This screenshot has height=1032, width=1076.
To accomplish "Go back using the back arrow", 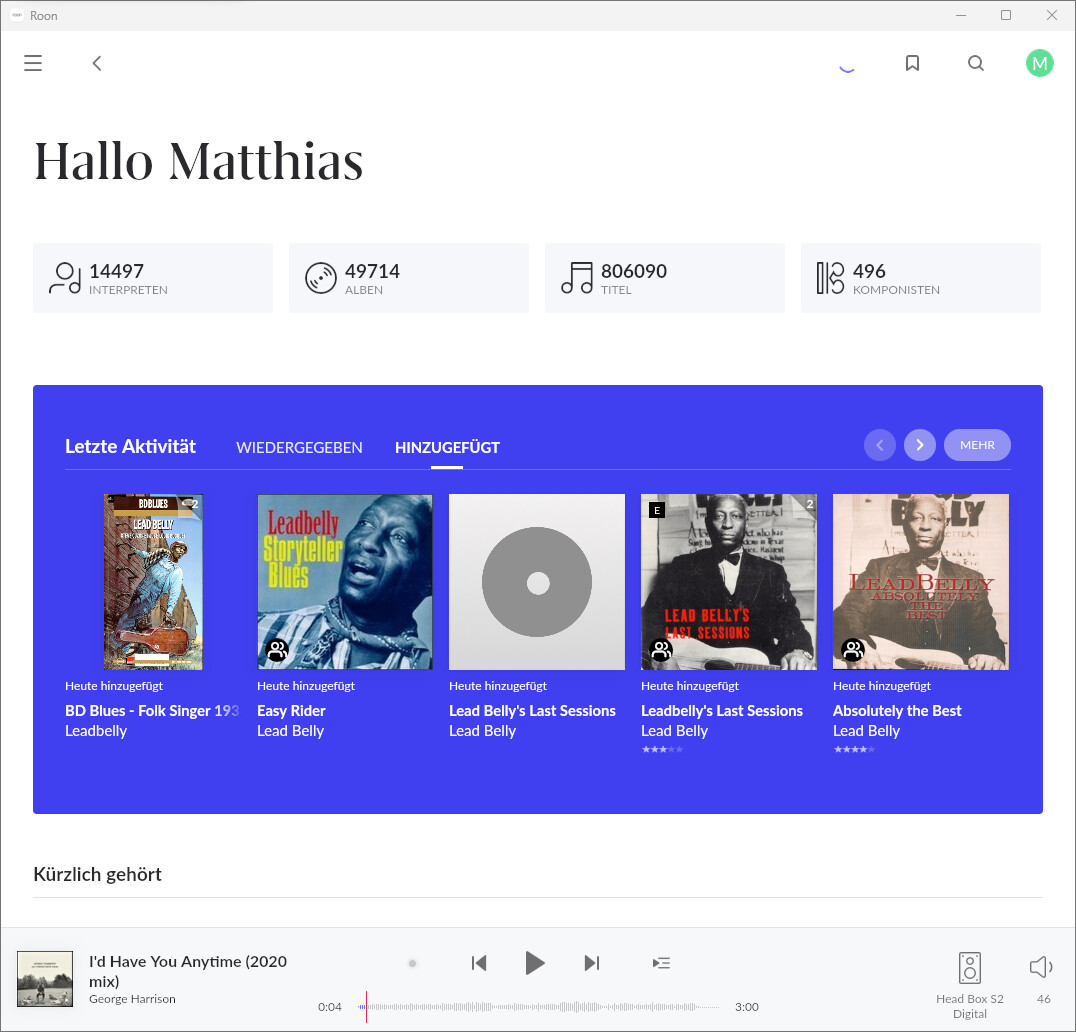I will click(97, 63).
